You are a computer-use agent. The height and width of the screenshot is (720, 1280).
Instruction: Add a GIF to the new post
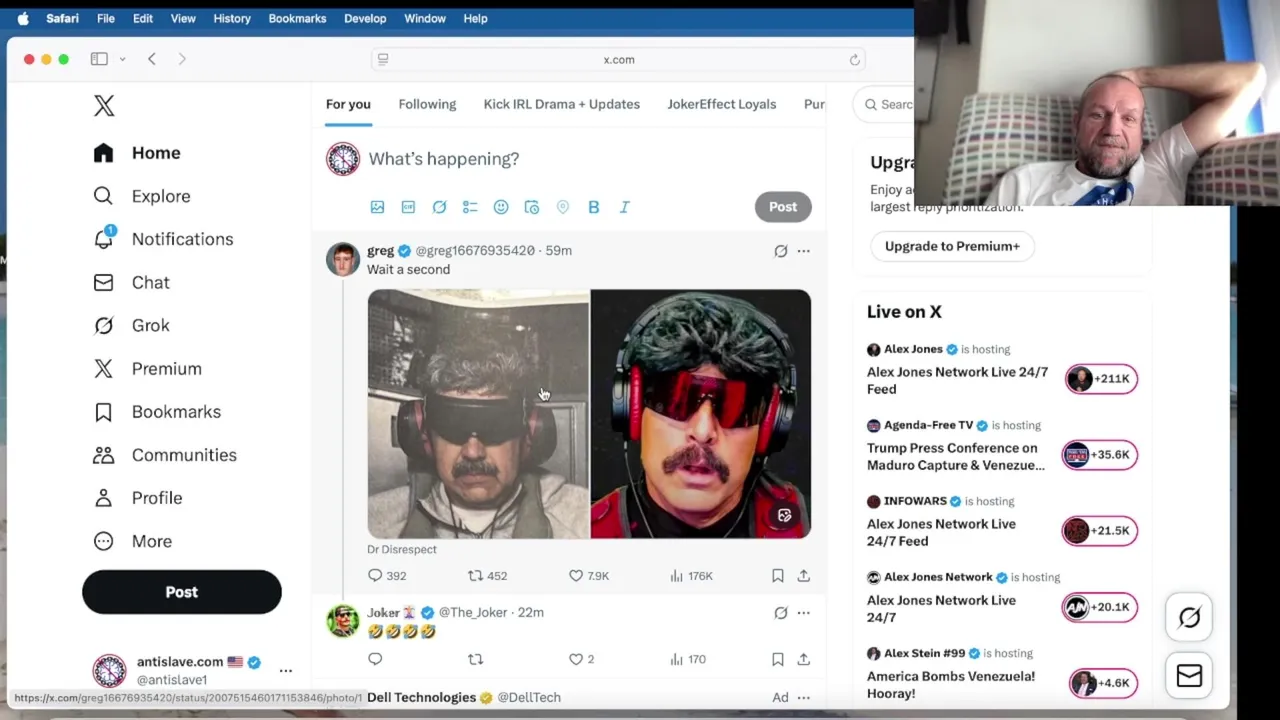click(408, 207)
